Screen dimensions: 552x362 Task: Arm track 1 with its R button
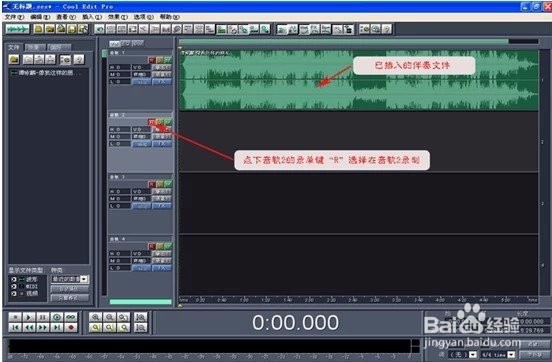[152, 60]
